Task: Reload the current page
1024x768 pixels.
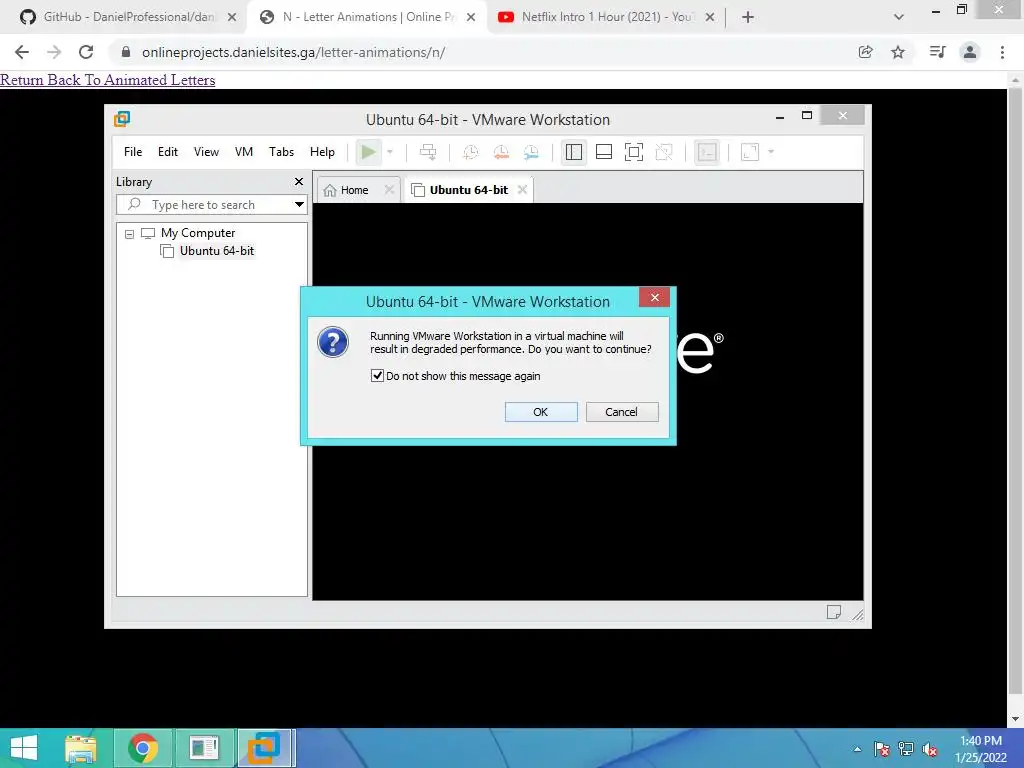Action: tap(86, 52)
